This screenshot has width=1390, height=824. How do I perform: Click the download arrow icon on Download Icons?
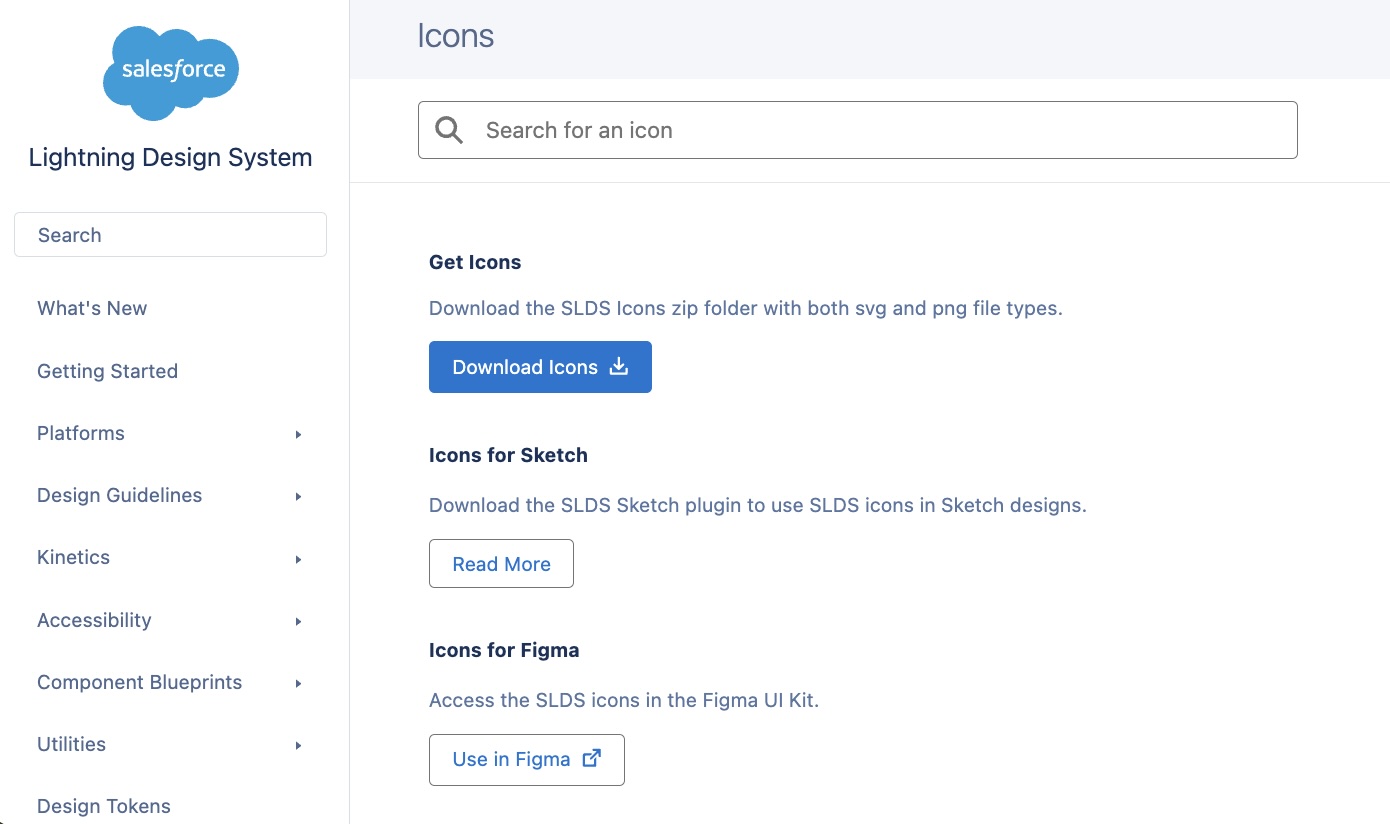tap(619, 367)
